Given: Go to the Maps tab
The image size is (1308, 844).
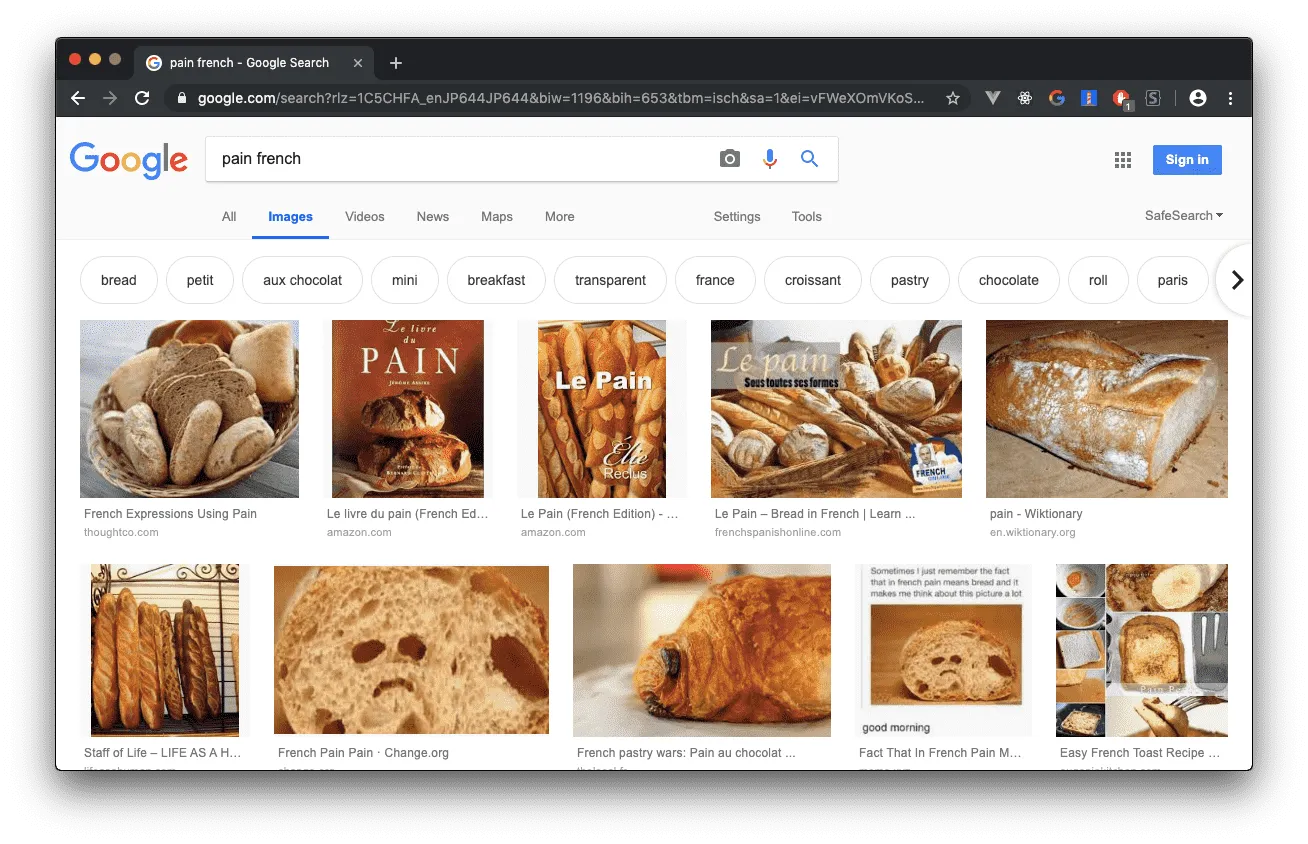Looking at the screenshot, I should coord(497,217).
